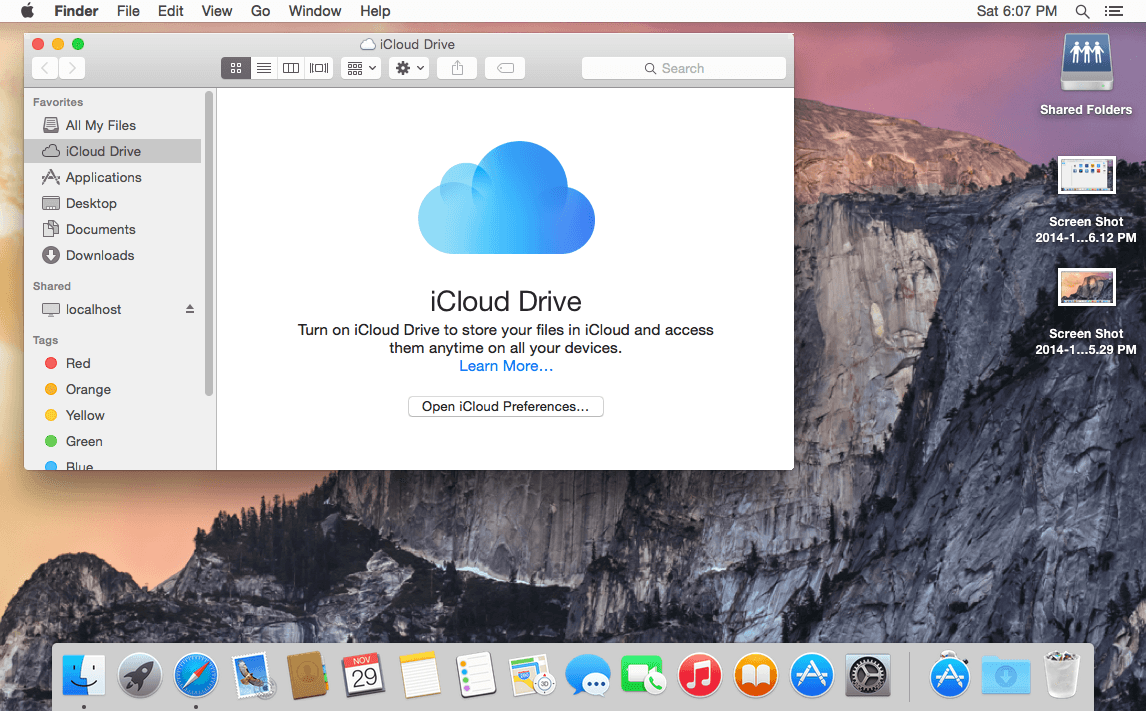The width and height of the screenshot is (1146, 711).
Task: Open the Go menu
Action: click(260, 11)
